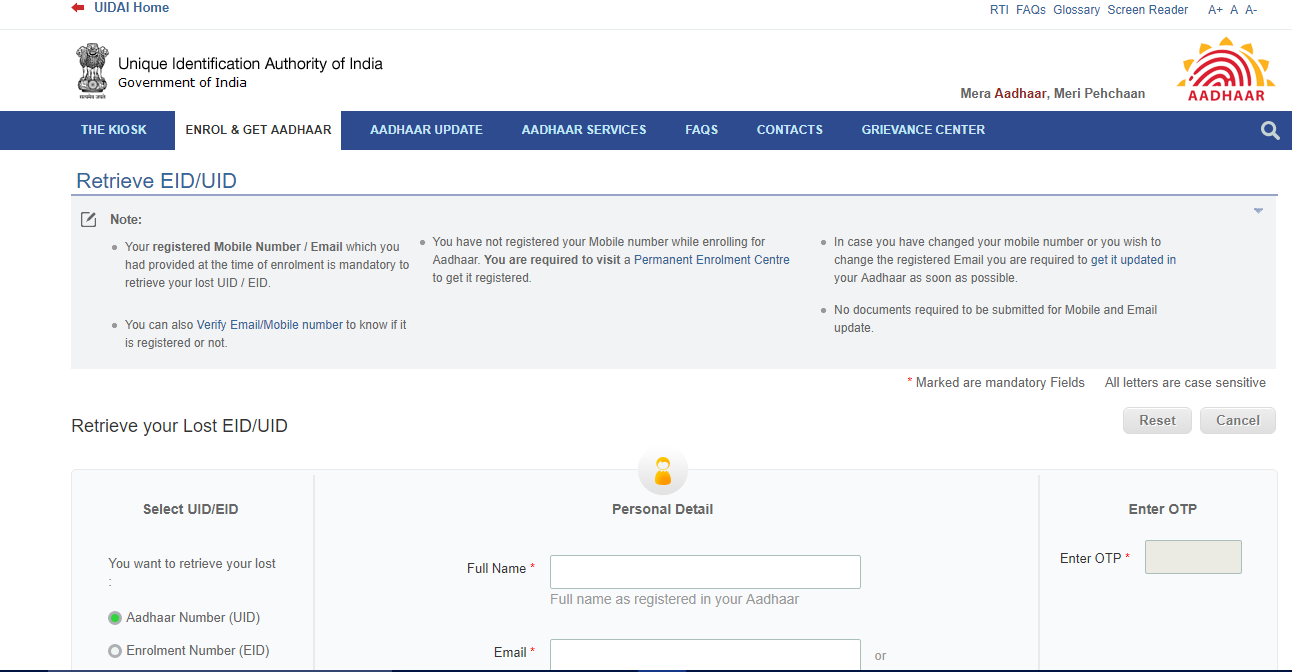The image size is (1292, 672).
Task: Choose default text size with A icon
Action: [1233, 9]
